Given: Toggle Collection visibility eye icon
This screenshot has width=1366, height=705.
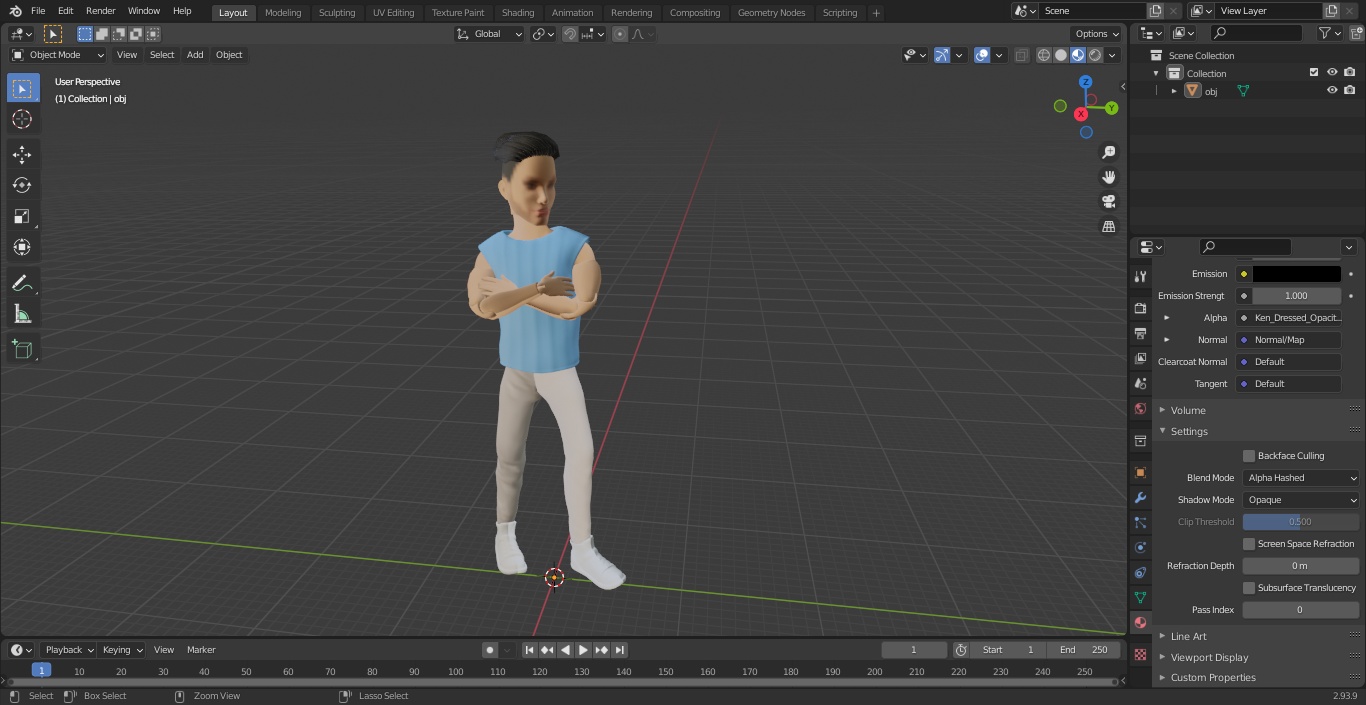Looking at the screenshot, I should [1332, 72].
